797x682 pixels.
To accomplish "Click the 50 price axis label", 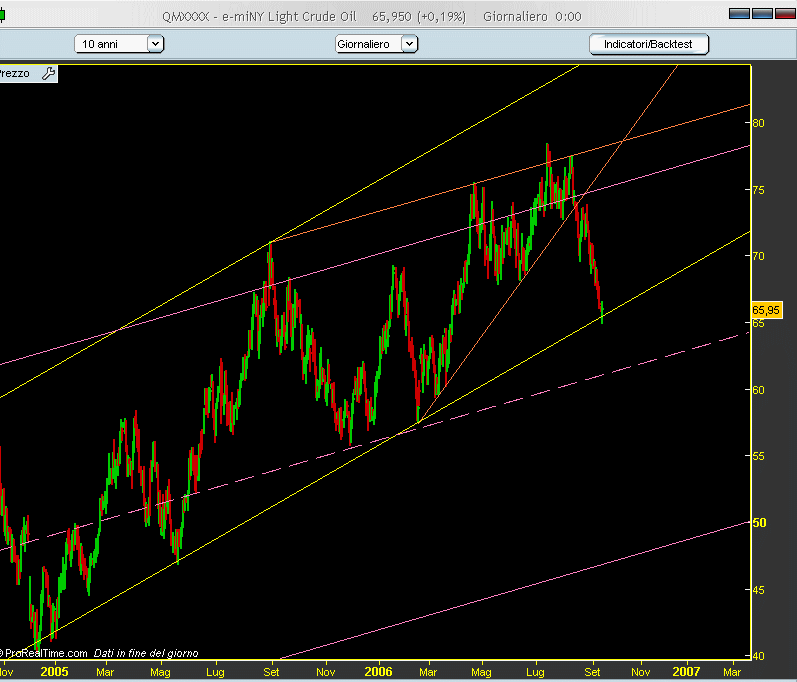I will pyautogui.click(x=759, y=523).
